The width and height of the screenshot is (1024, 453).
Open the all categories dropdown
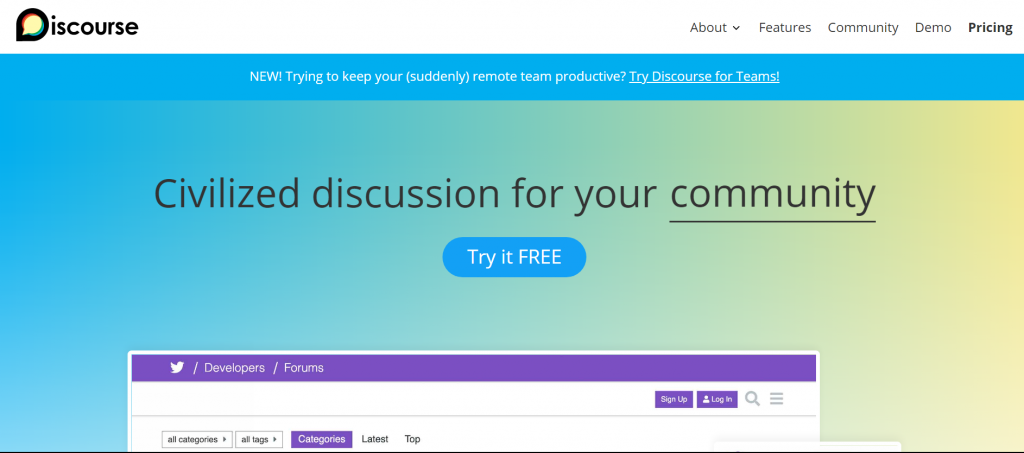click(x=197, y=439)
